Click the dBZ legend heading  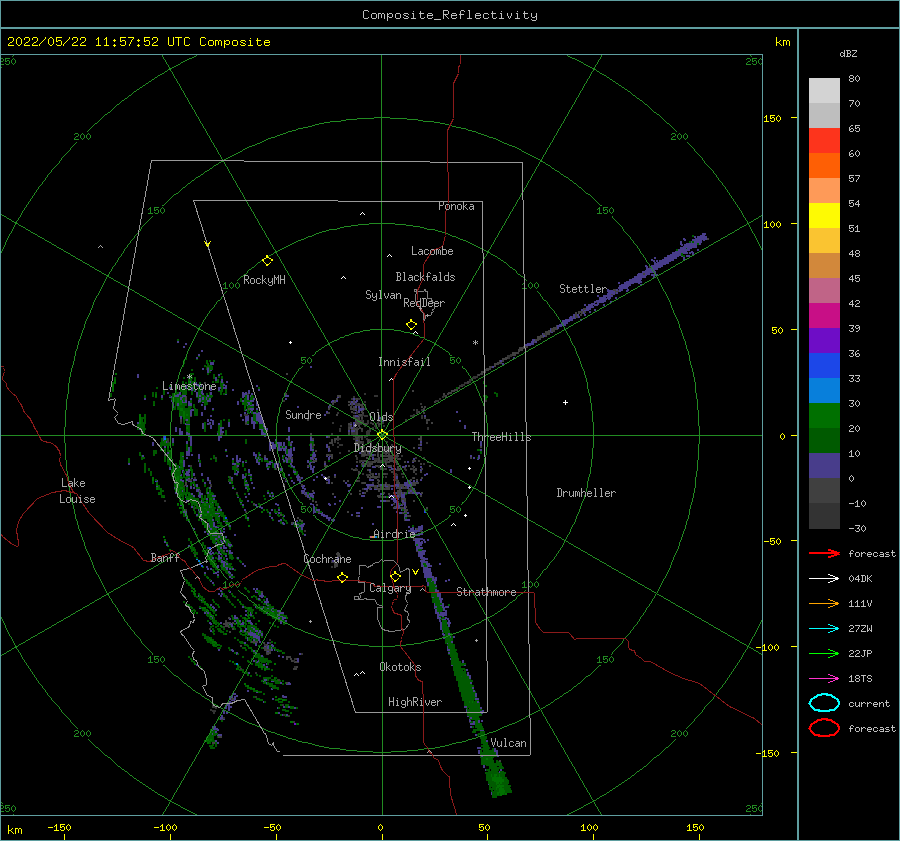pos(848,53)
